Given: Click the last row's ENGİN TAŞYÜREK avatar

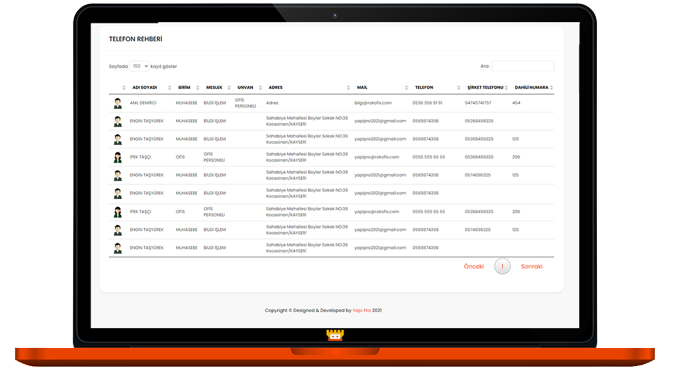Looking at the screenshot, I should [x=117, y=248].
